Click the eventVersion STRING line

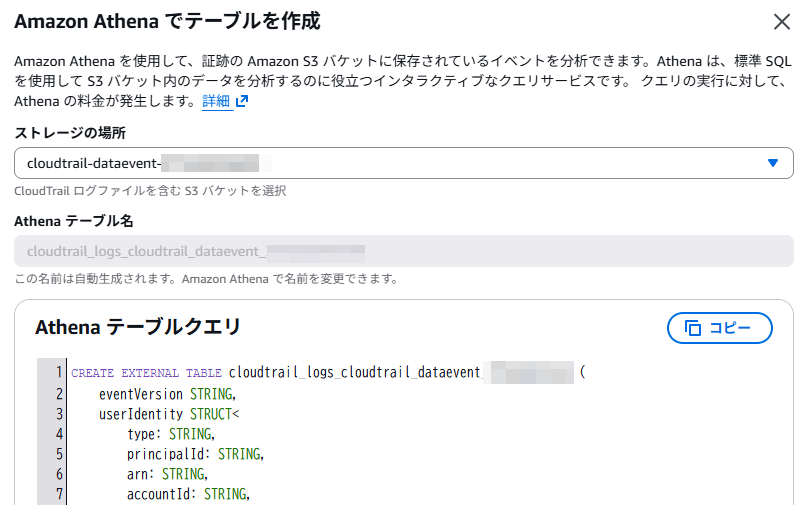point(167,394)
